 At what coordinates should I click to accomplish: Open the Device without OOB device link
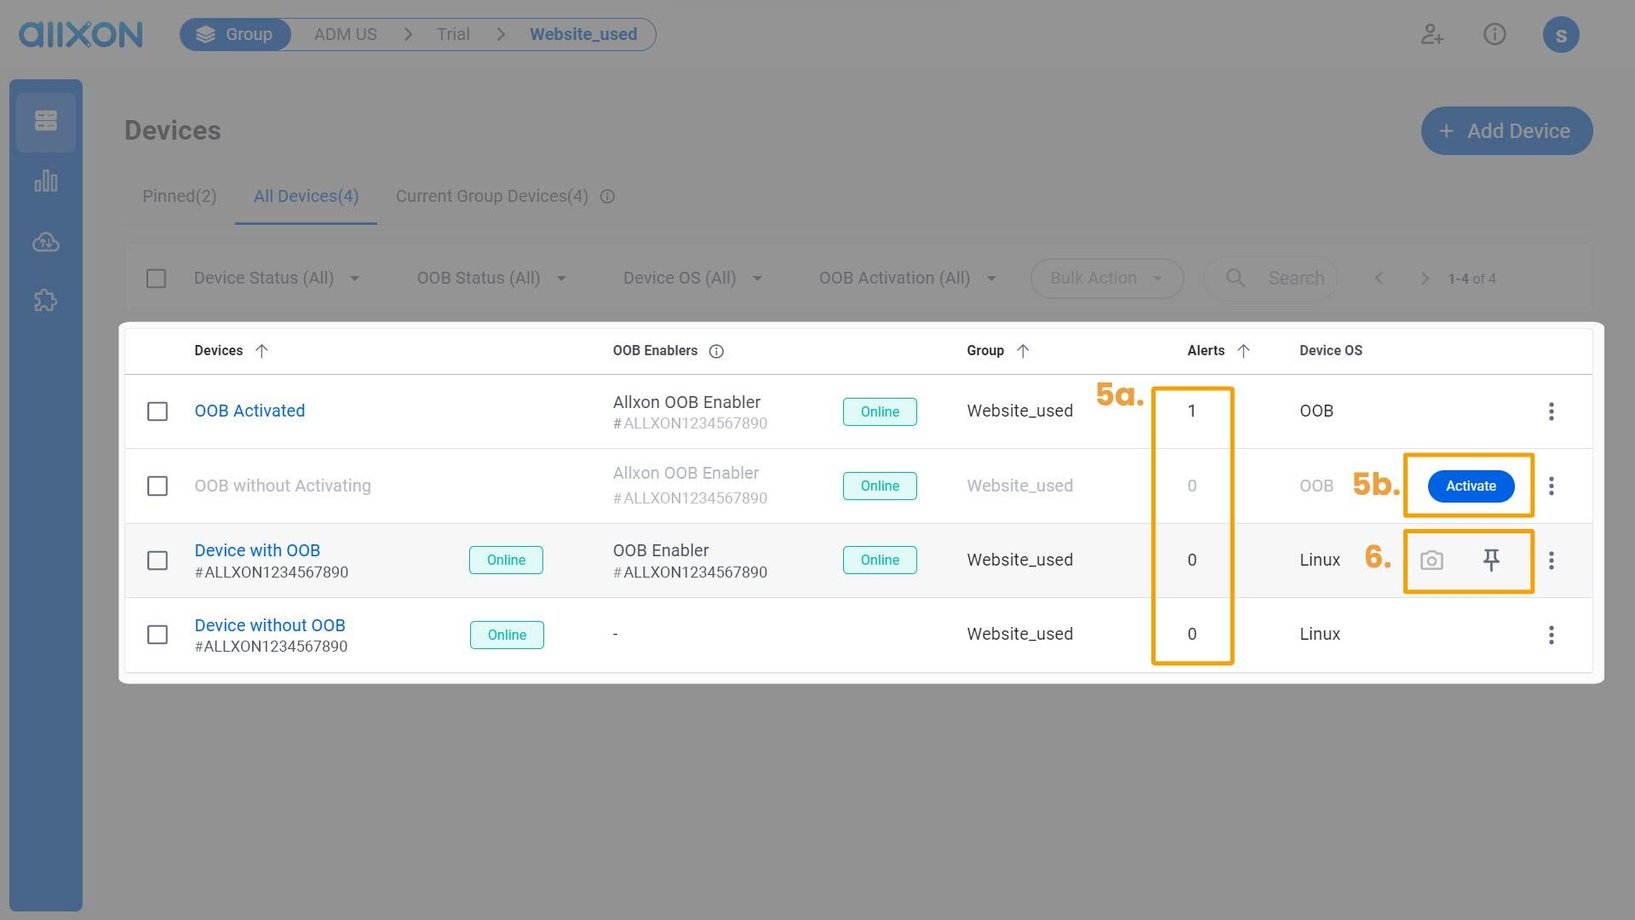click(270, 624)
